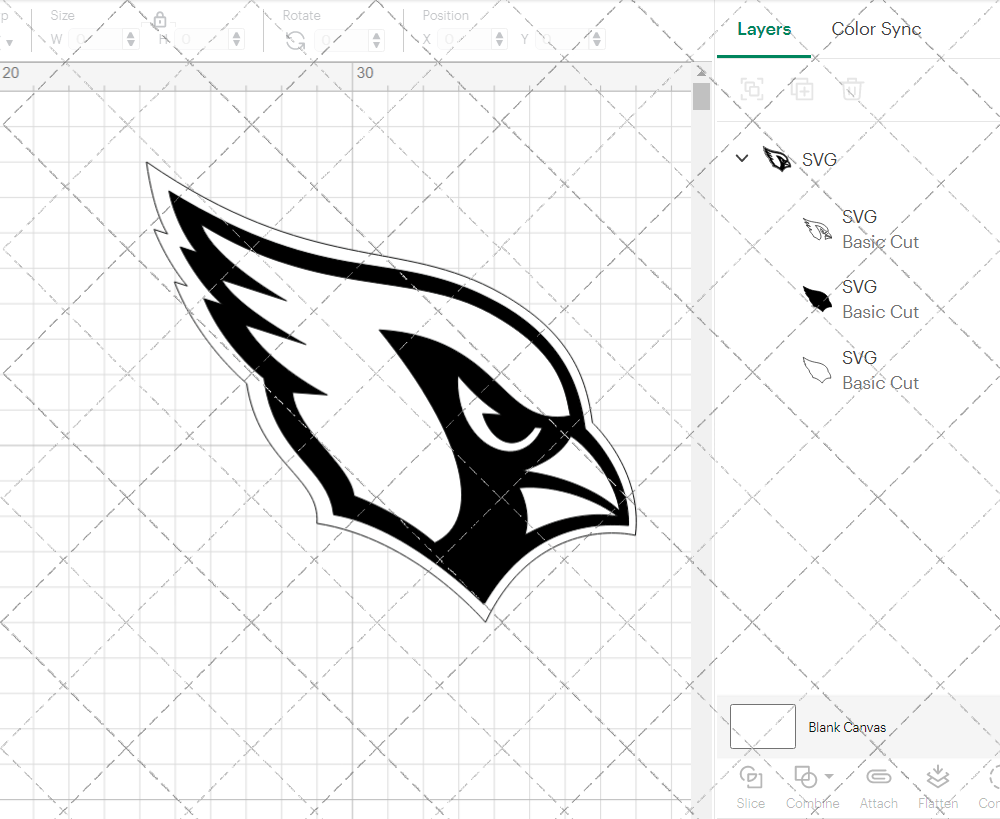Click the Attach paperclip icon
Screen dimensions: 1000x819
coord(878,777)
